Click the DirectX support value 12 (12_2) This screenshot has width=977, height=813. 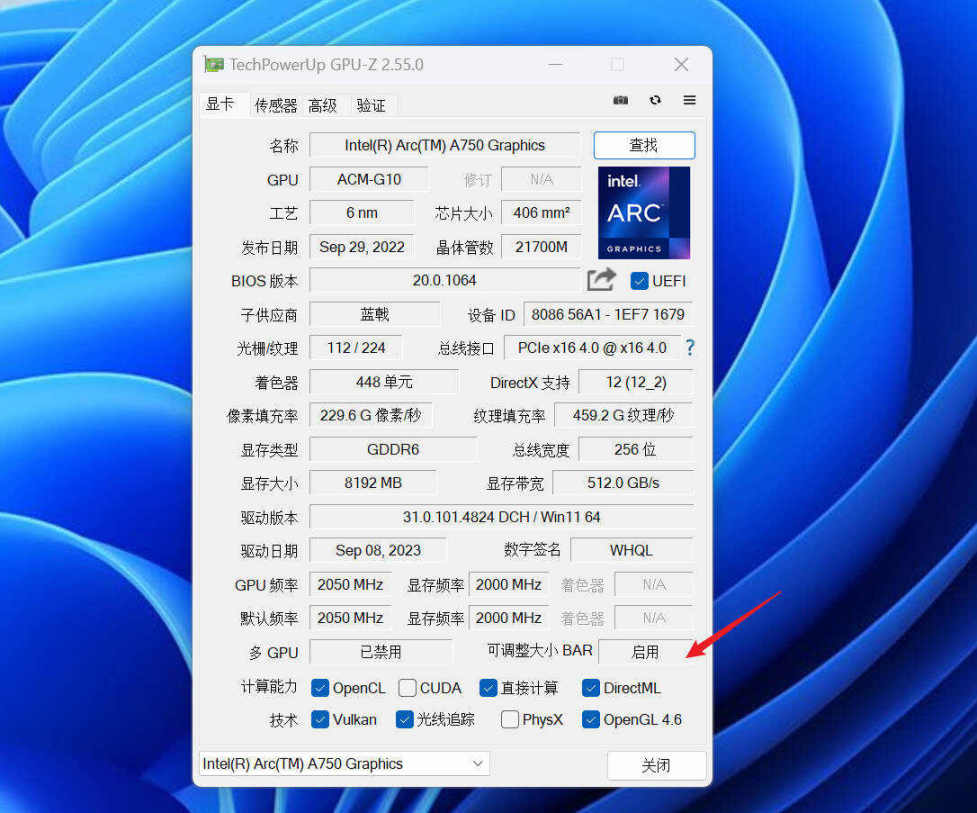click(636, 382)
